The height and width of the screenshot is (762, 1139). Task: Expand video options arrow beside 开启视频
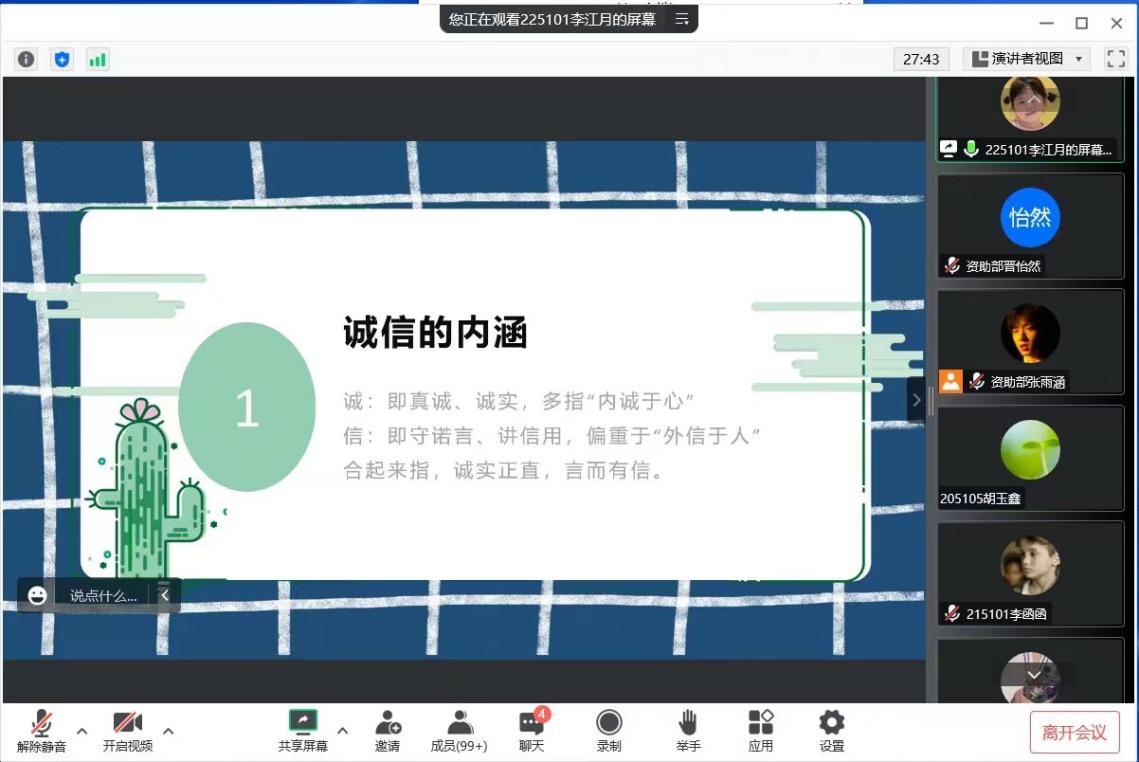point(168,731)
